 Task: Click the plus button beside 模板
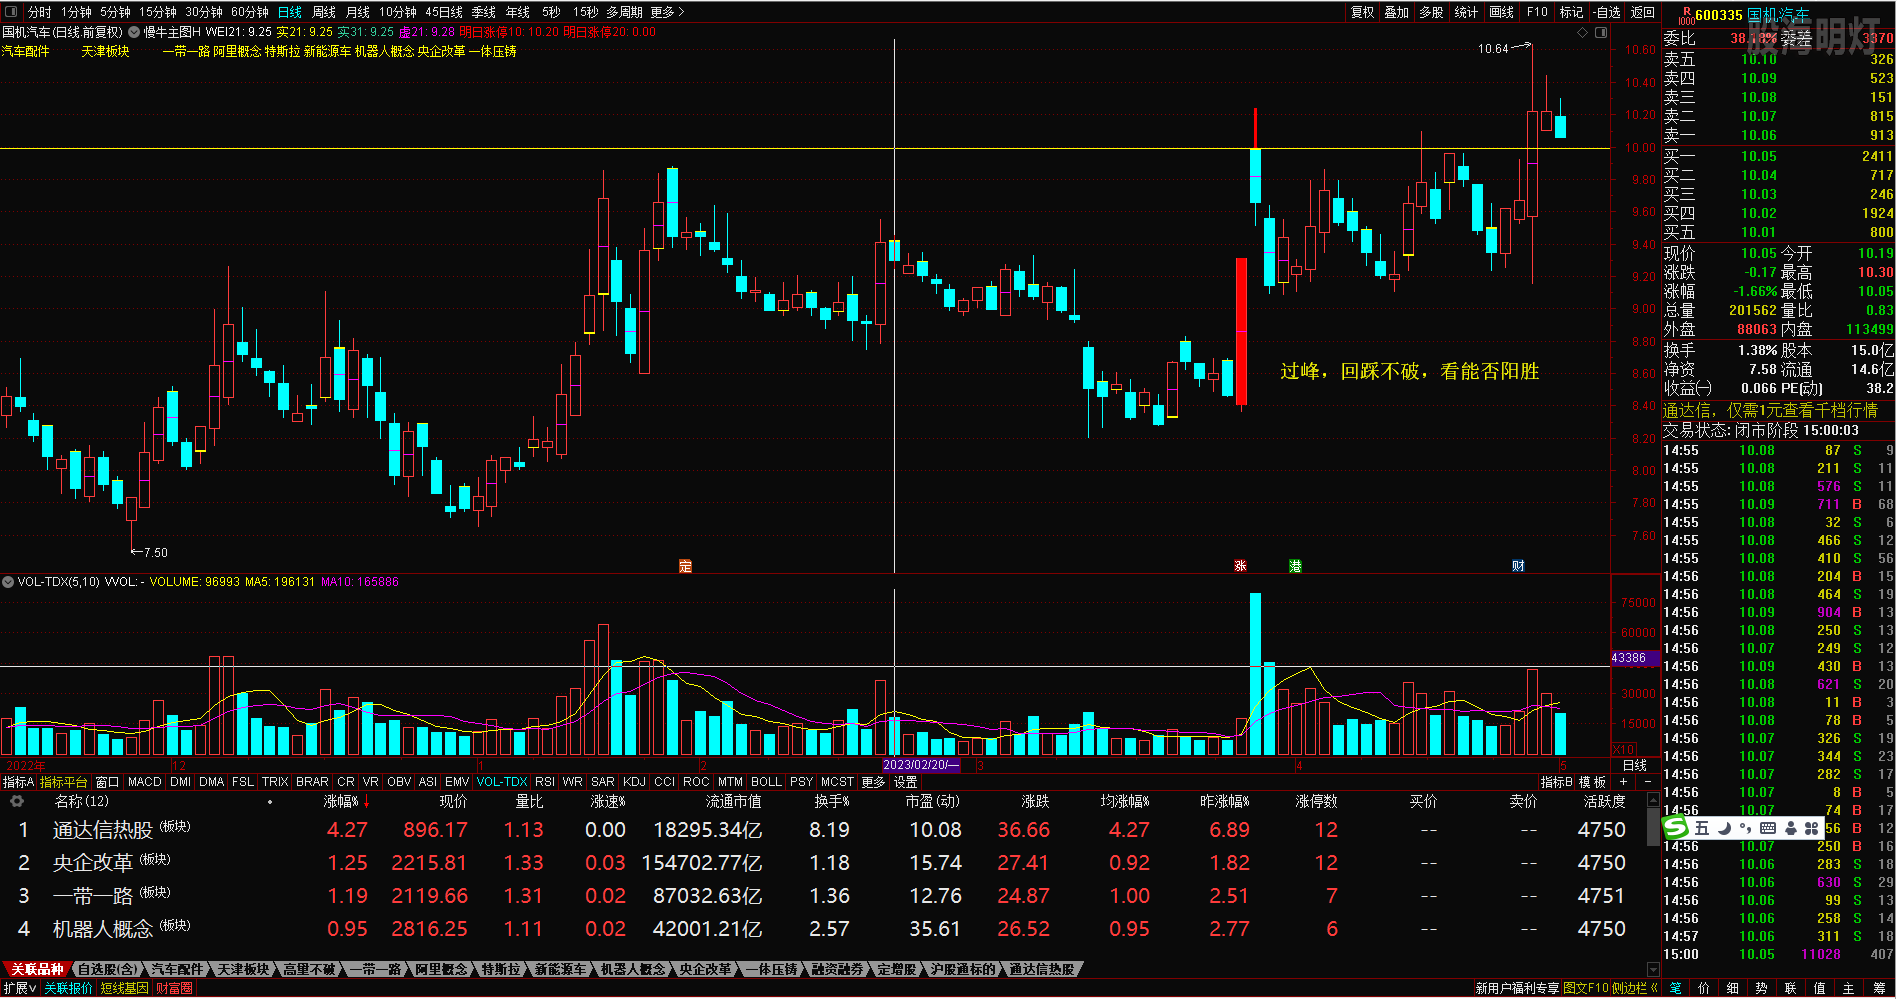click(1623, 782)
